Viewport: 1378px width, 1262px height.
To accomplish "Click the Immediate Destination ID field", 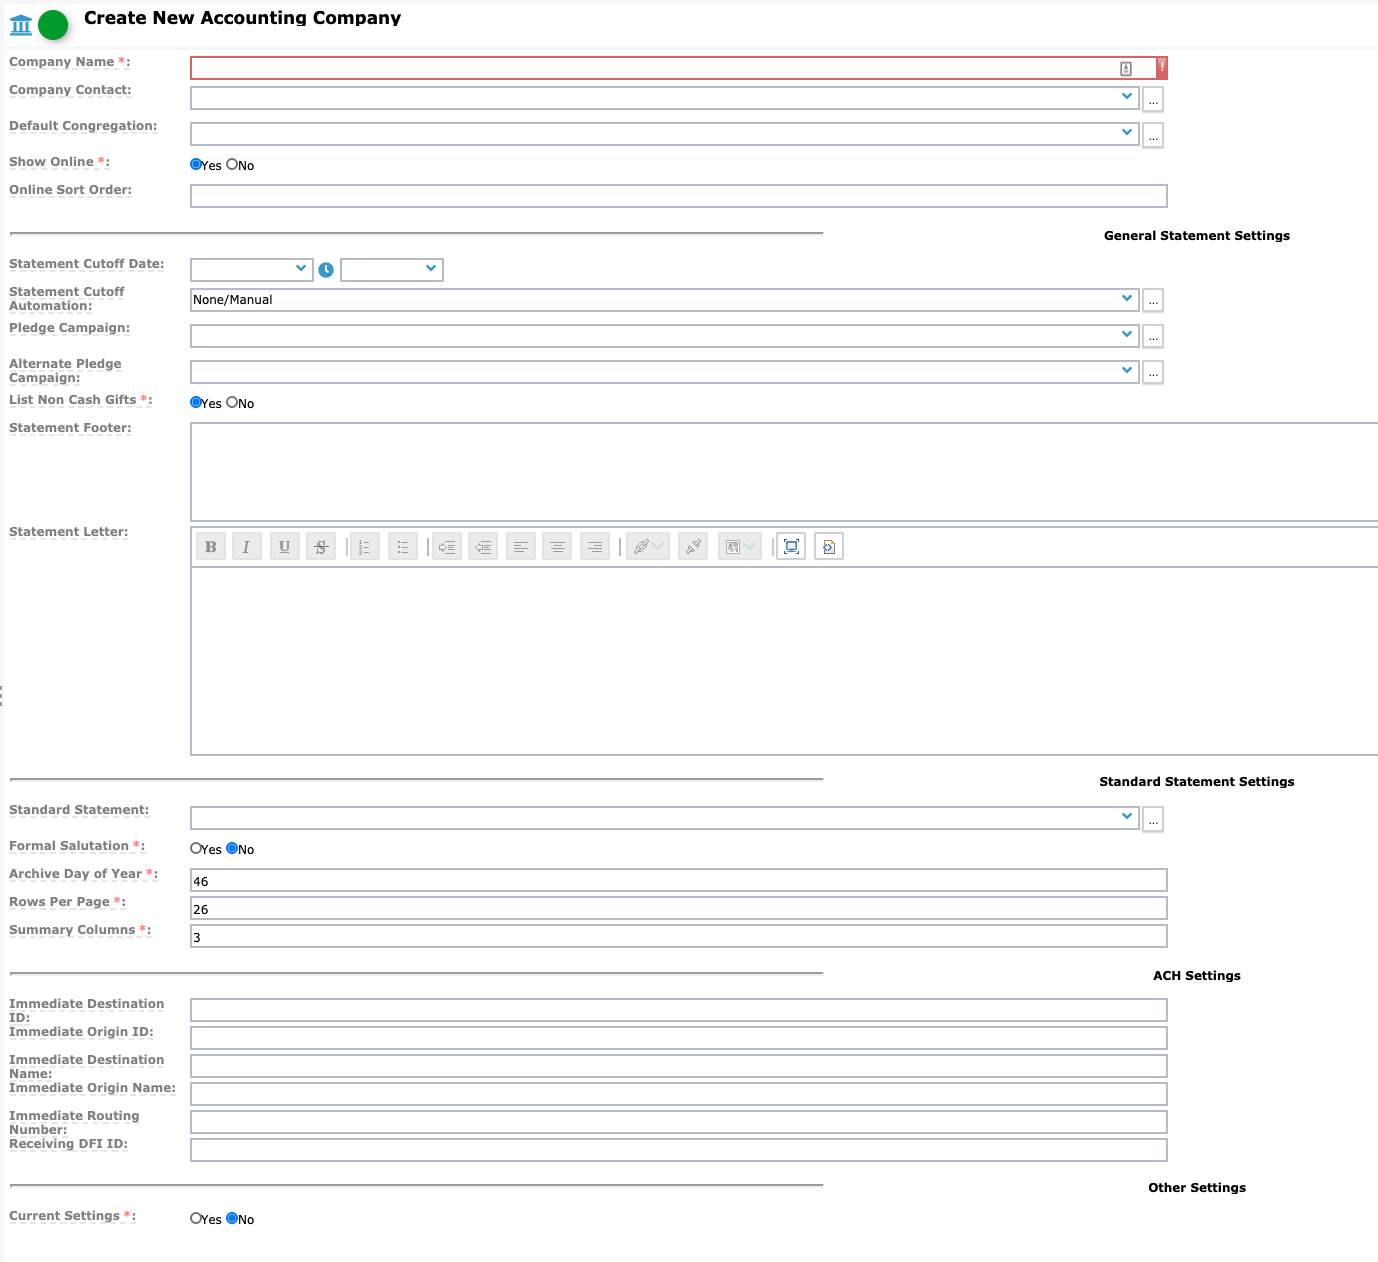I will (x=679, y=1010).
